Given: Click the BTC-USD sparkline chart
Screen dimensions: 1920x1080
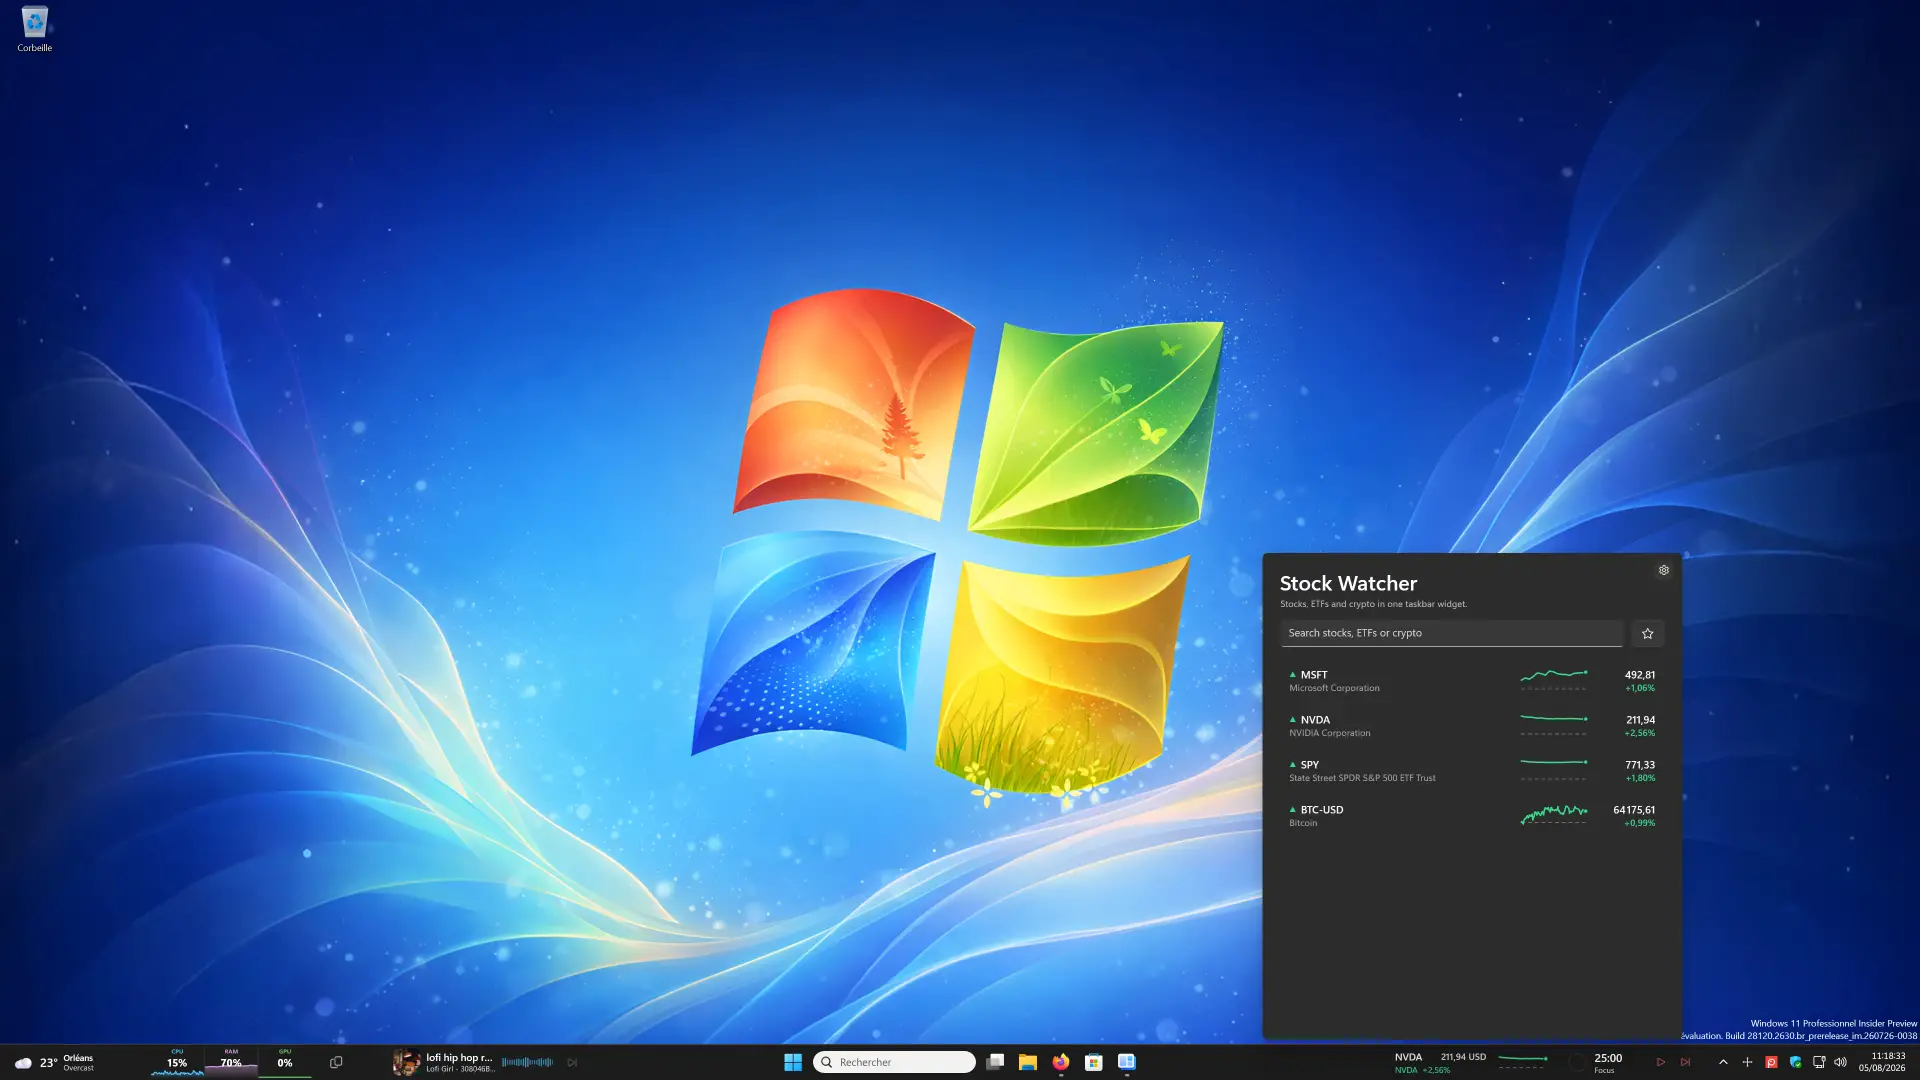Looking at the screenshot, I should 1554,815.
